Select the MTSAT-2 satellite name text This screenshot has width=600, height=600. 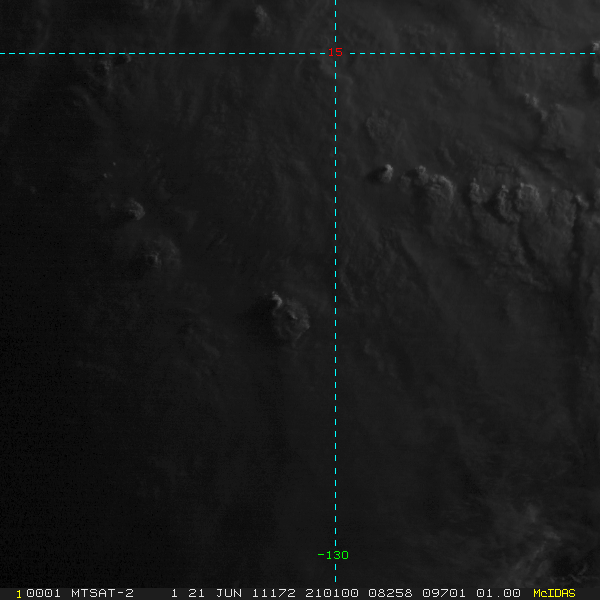[103, 593]
